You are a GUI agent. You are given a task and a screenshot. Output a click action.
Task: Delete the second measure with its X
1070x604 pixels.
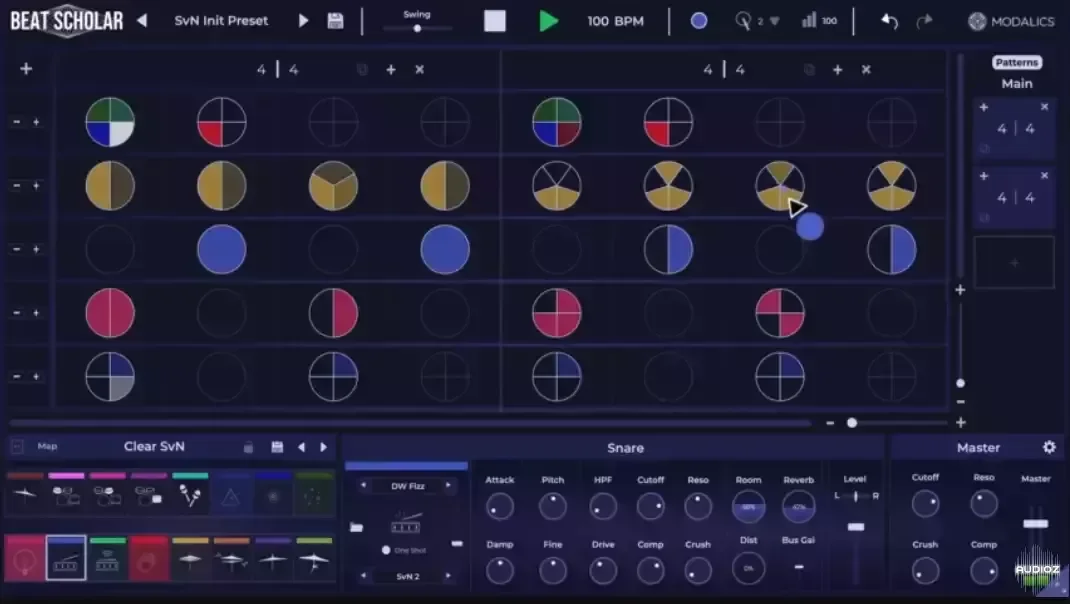[866, 70]
